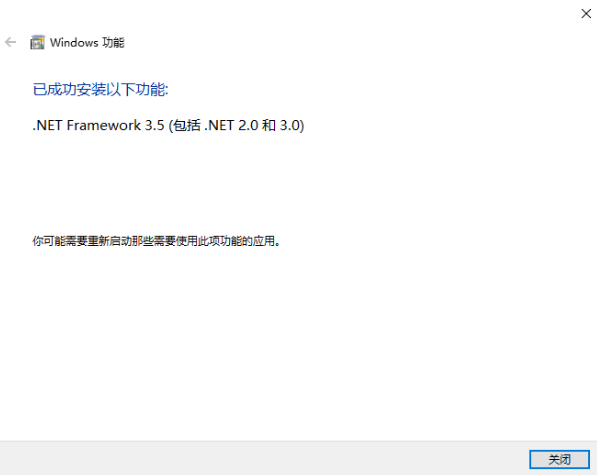Click the empty title bar area
The image size is (597, 475).
tap(289, 14)
